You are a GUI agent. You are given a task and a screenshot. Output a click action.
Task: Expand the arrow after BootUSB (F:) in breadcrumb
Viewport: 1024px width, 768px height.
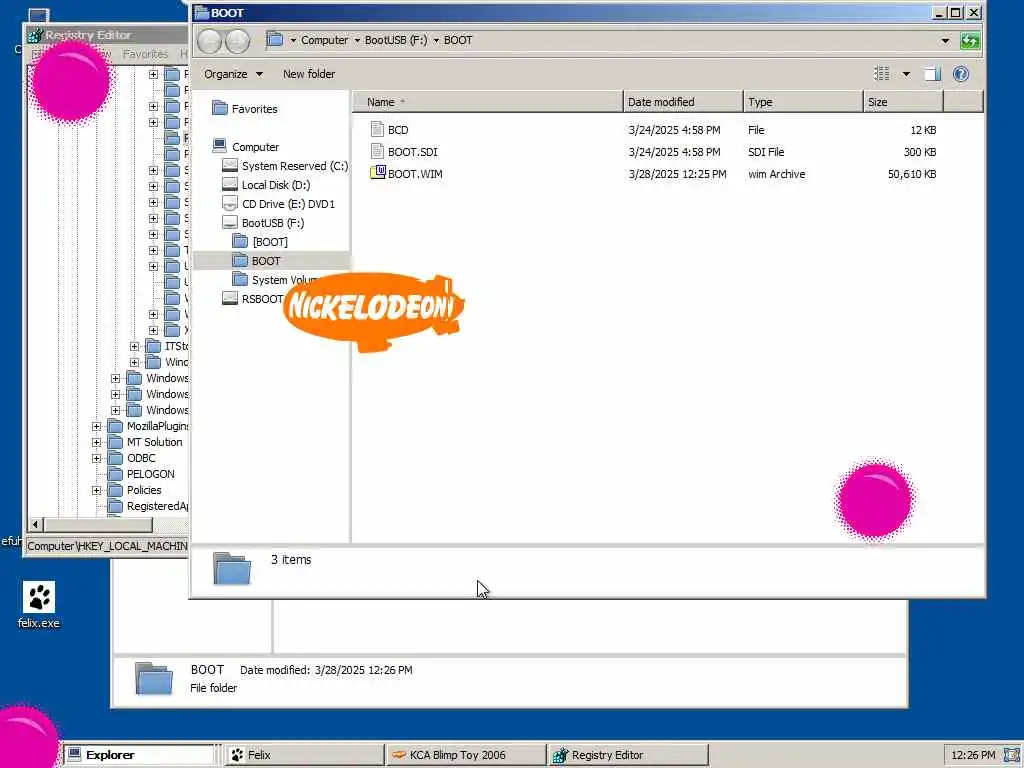pos(436,40)
